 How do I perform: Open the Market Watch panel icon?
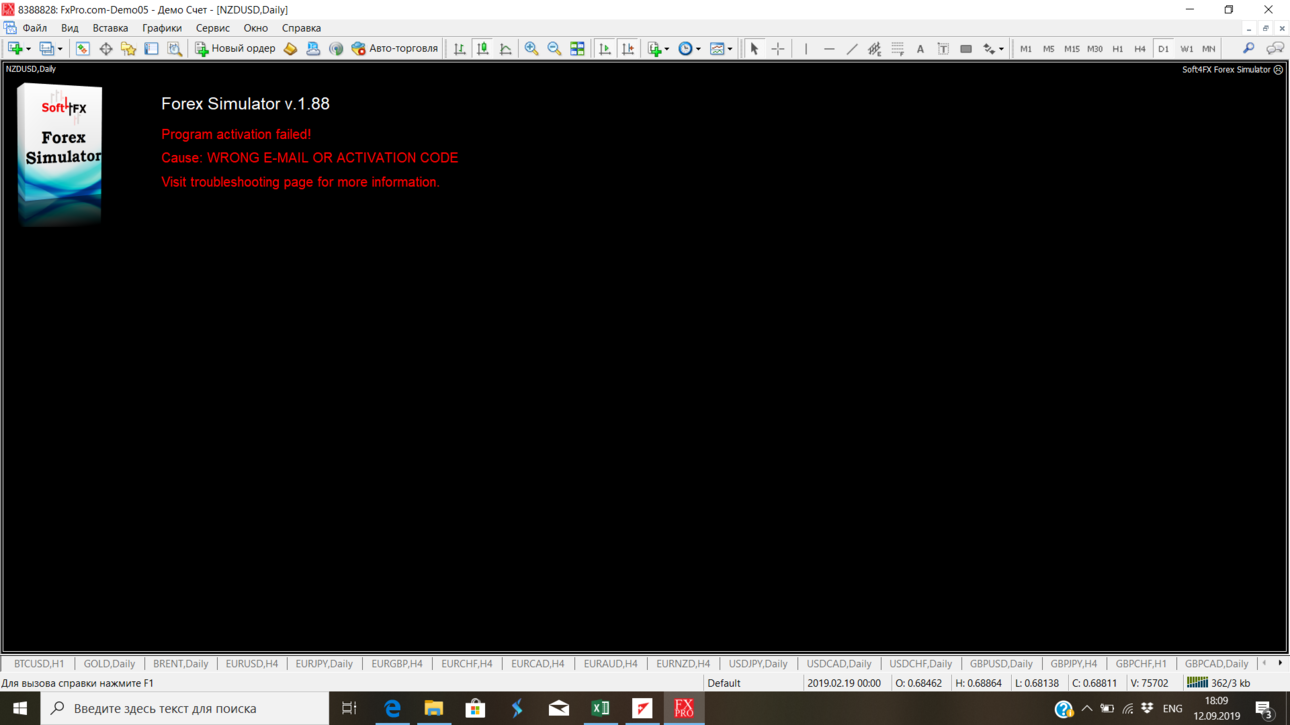(83, 48)
